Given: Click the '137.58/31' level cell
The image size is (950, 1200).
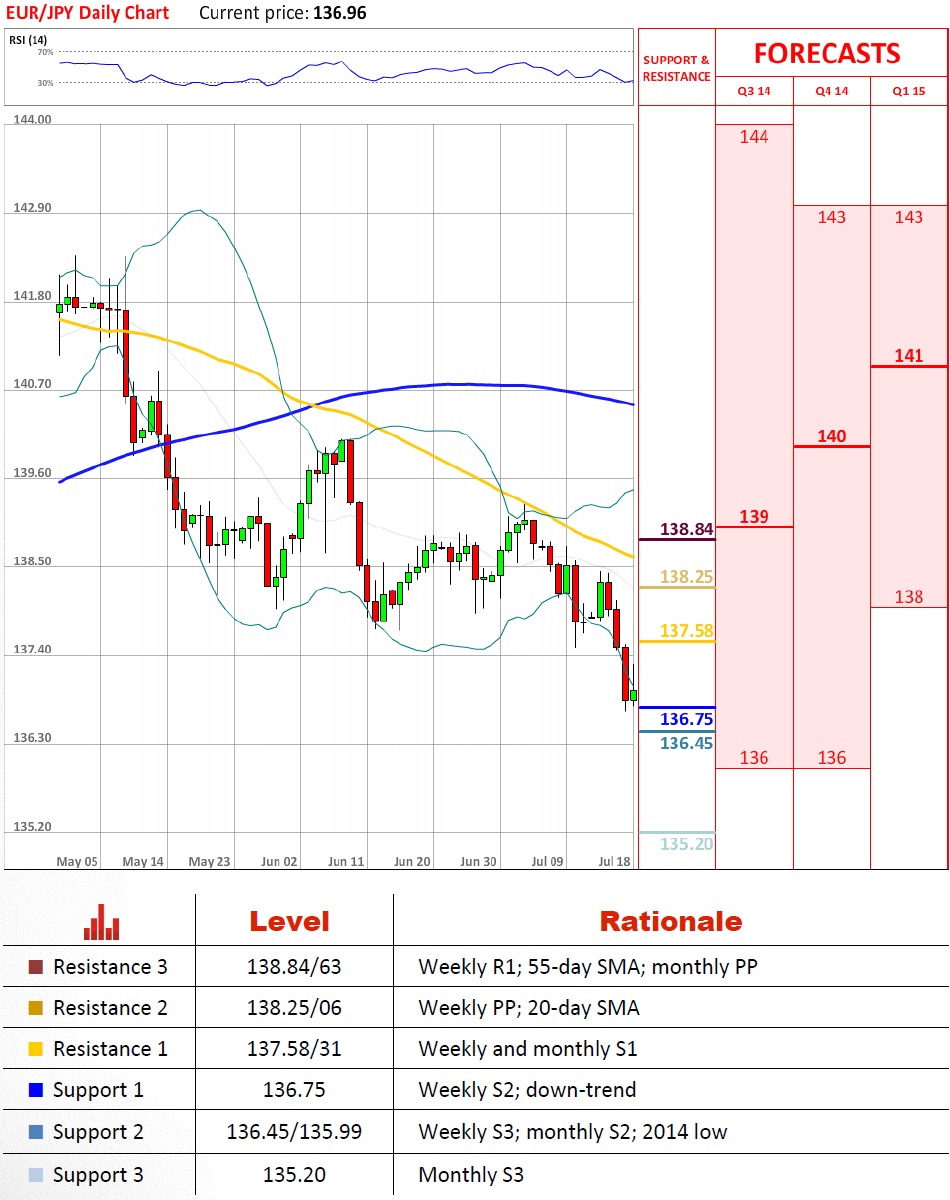Looking at the screenshot, I should click(294, 1049).
